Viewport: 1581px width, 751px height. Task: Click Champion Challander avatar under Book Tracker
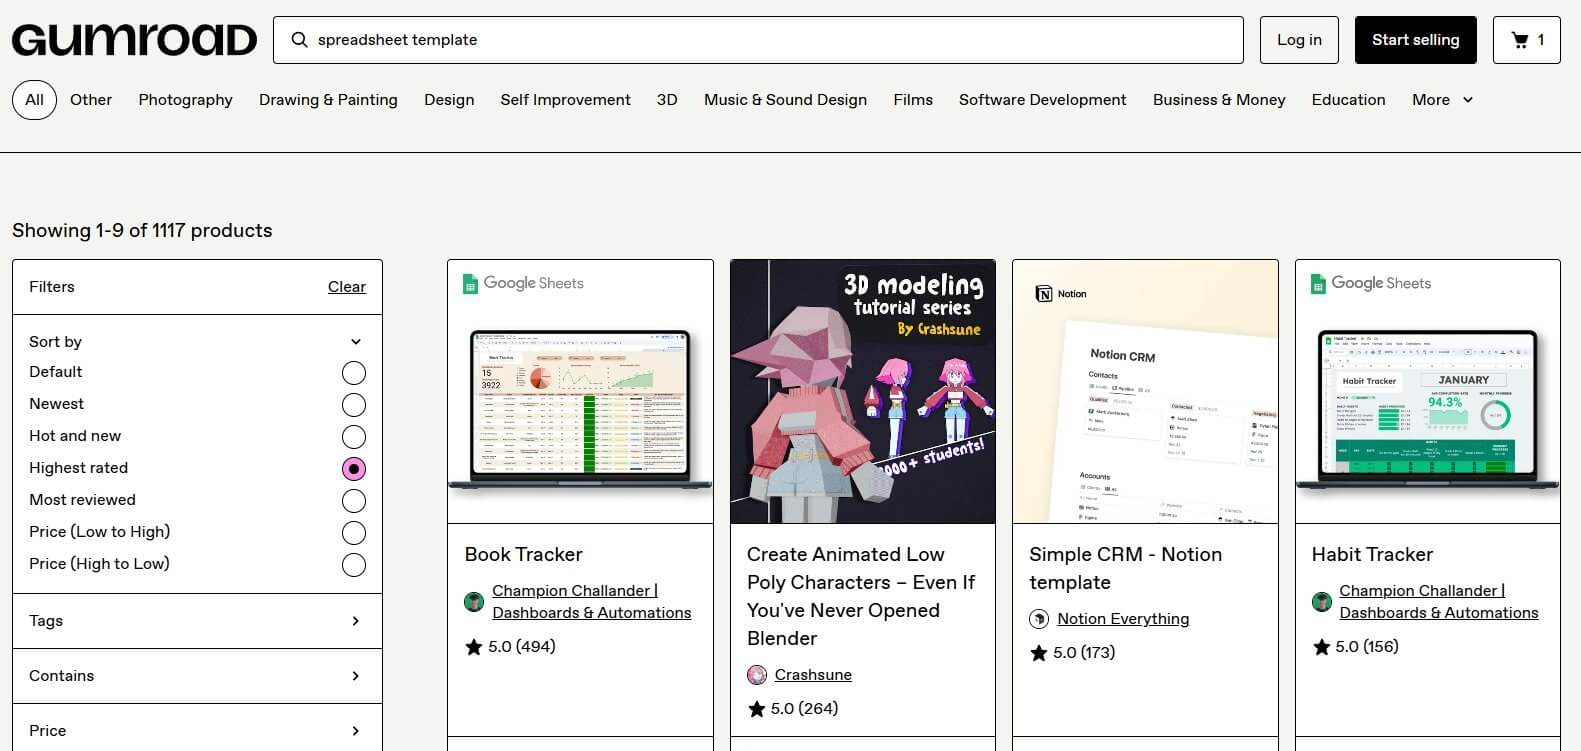pos(474,602)
